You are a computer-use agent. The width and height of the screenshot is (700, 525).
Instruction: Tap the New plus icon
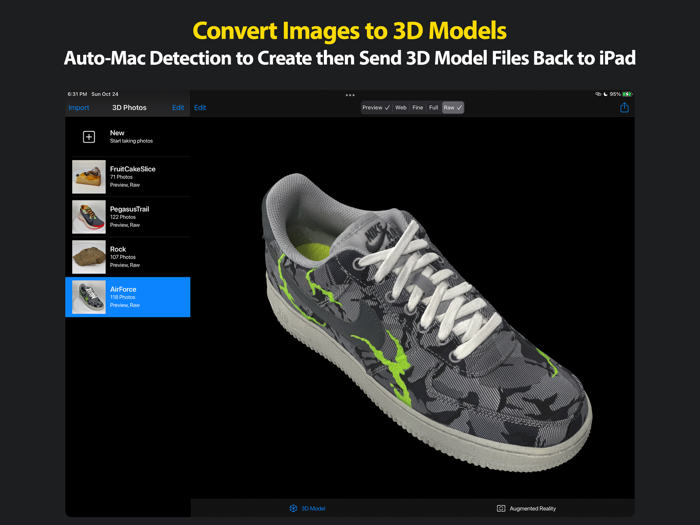point(89,137)
